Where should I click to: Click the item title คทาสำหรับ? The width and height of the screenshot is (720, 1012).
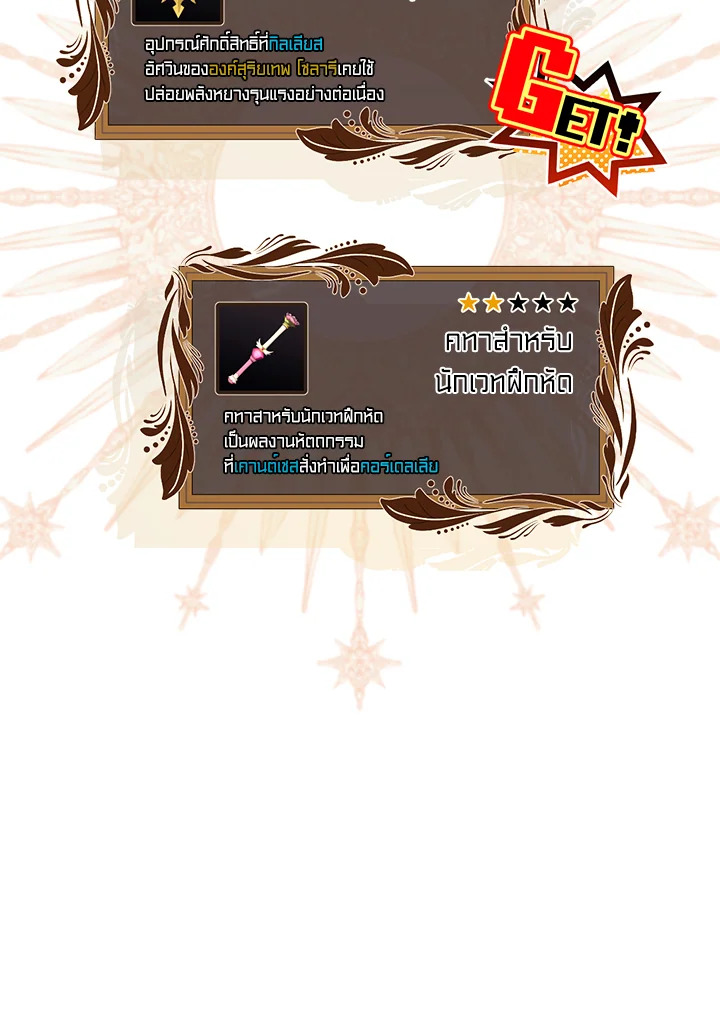coord(508,341)
